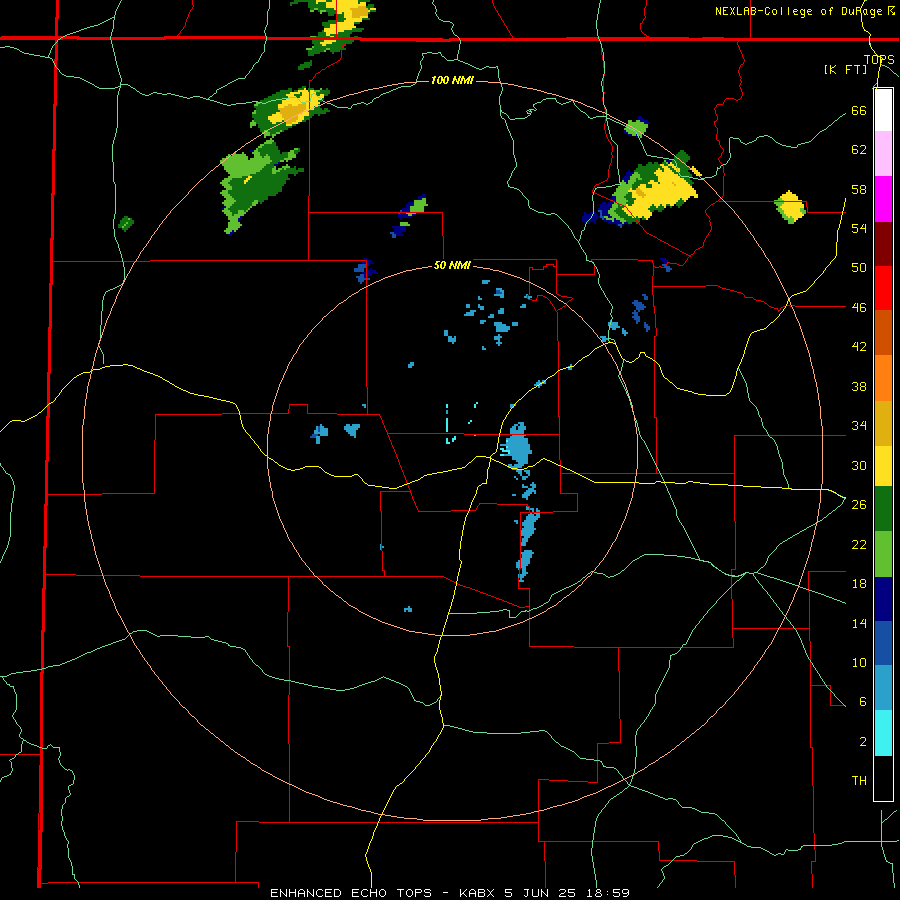Click the "42" legend value
900x900 pixels.
pos(859,347)
